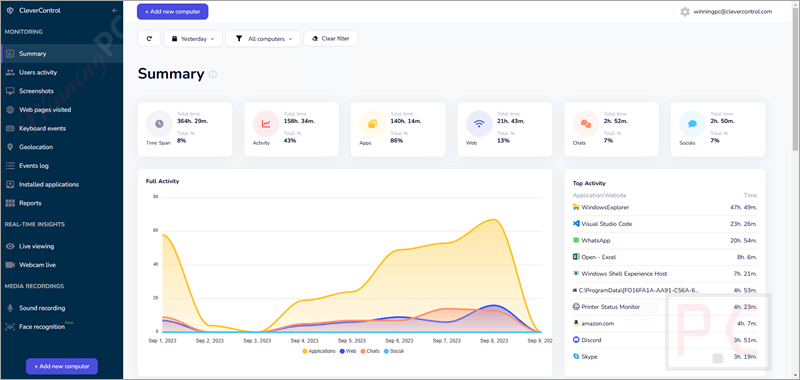
Task: Click the Sound recording microphone icon
Action: pyautogui.click(x=10, y=308)
